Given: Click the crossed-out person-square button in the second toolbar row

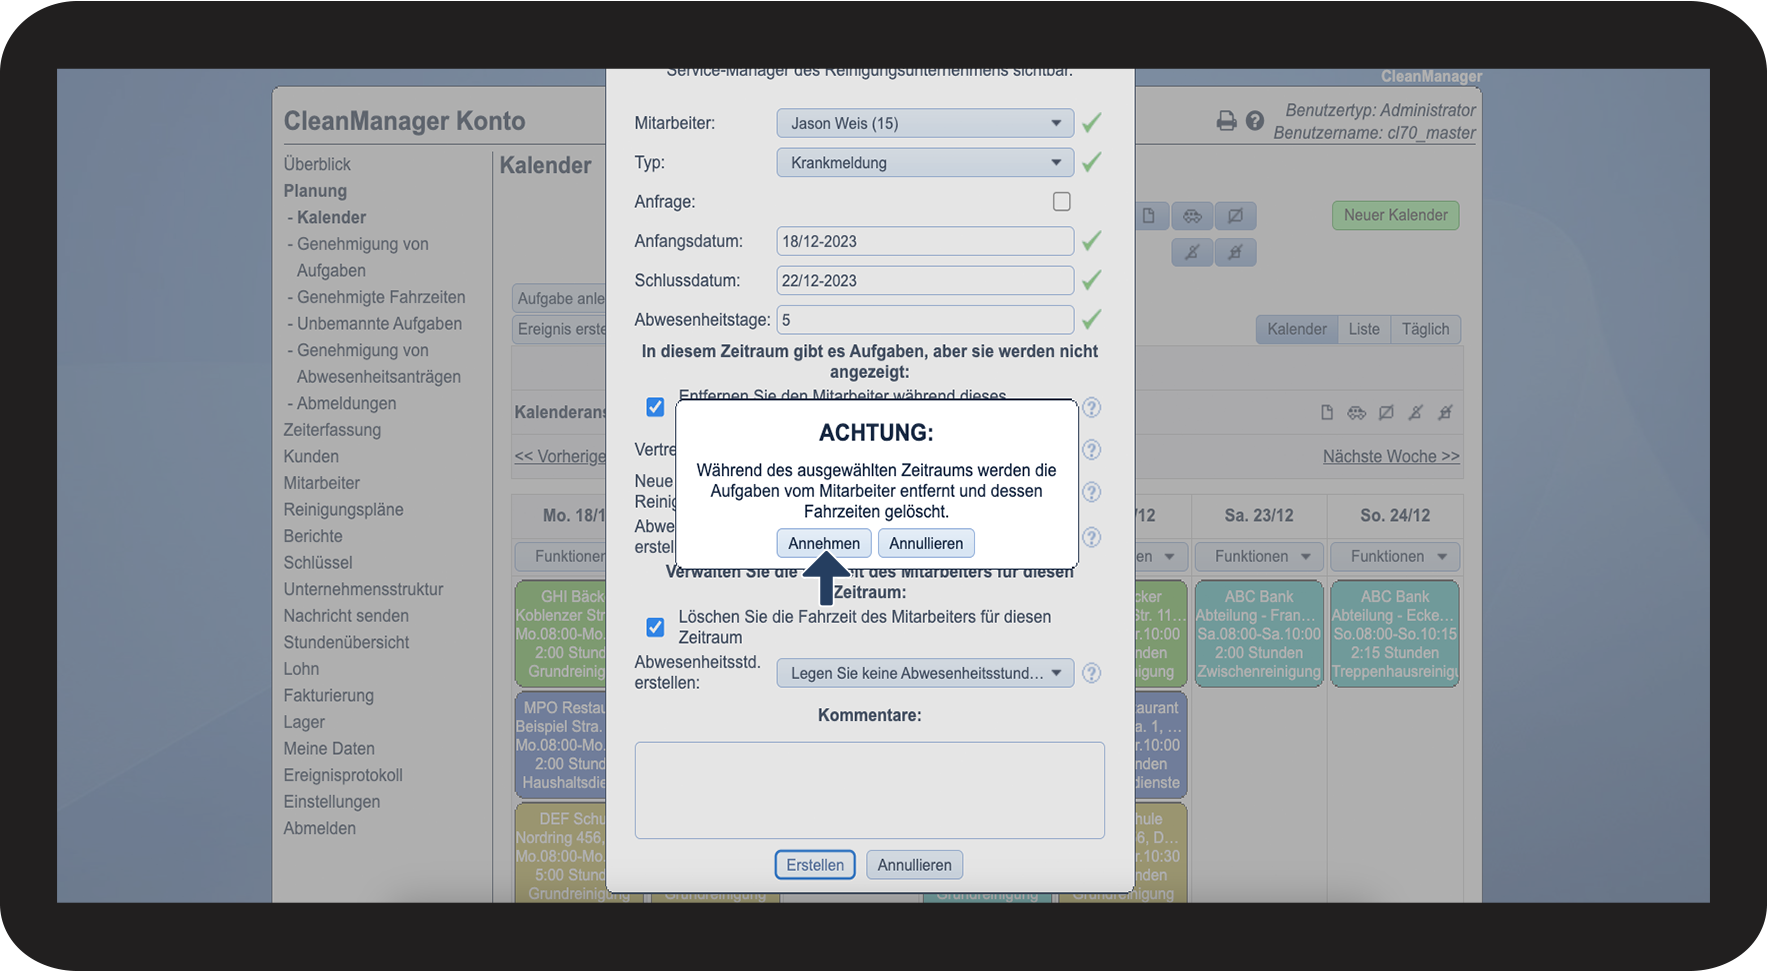Looking at the screenshot, I should 1236,252.
